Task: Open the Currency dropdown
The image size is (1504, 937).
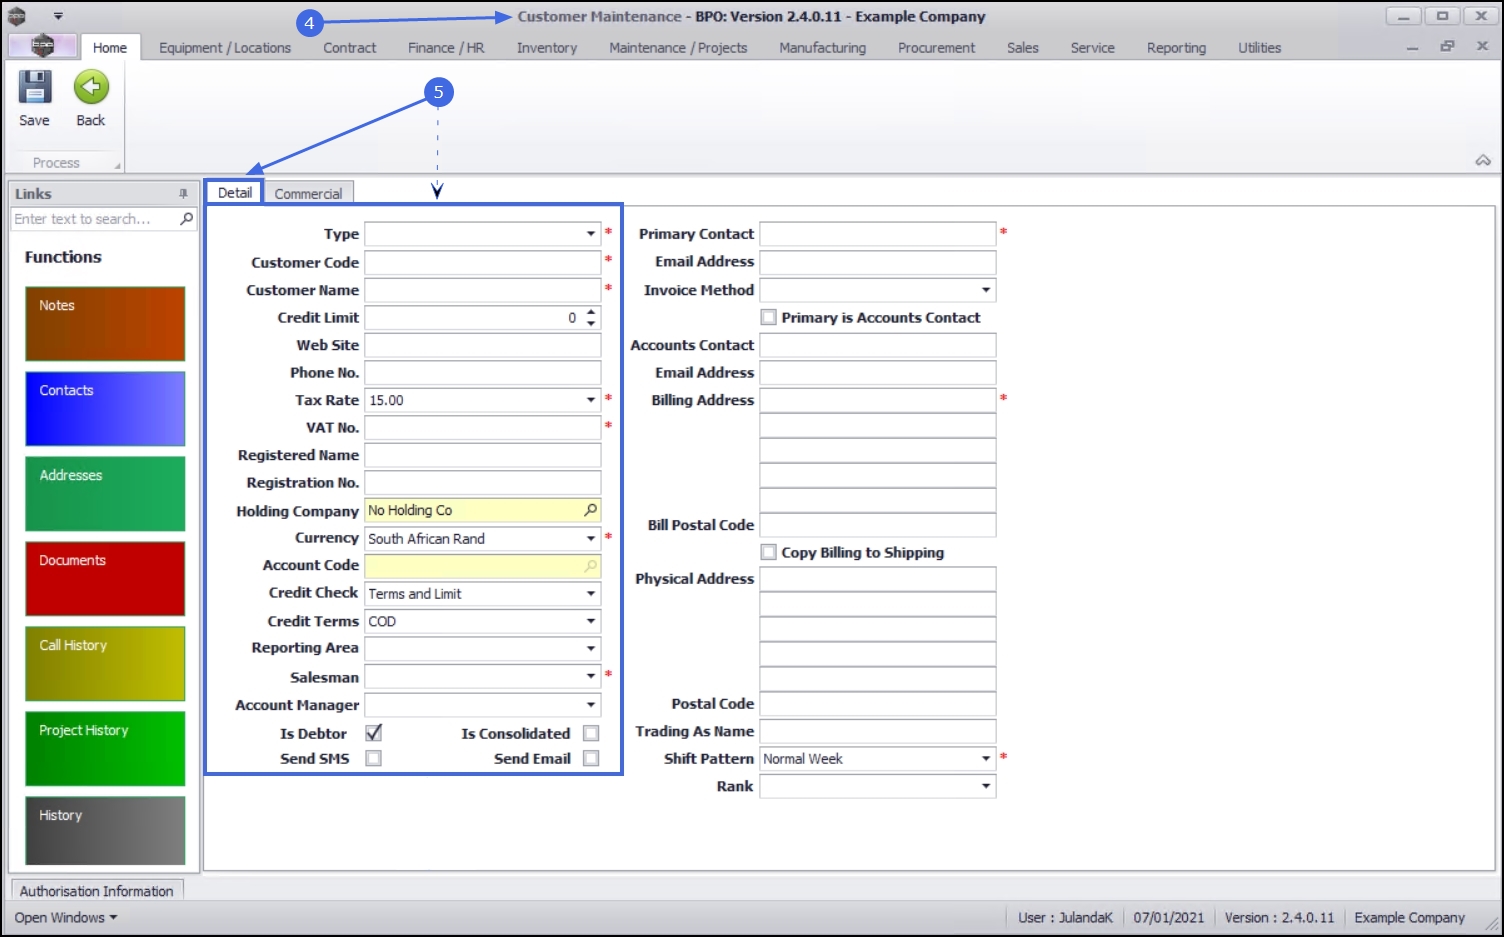Action: 591,538
